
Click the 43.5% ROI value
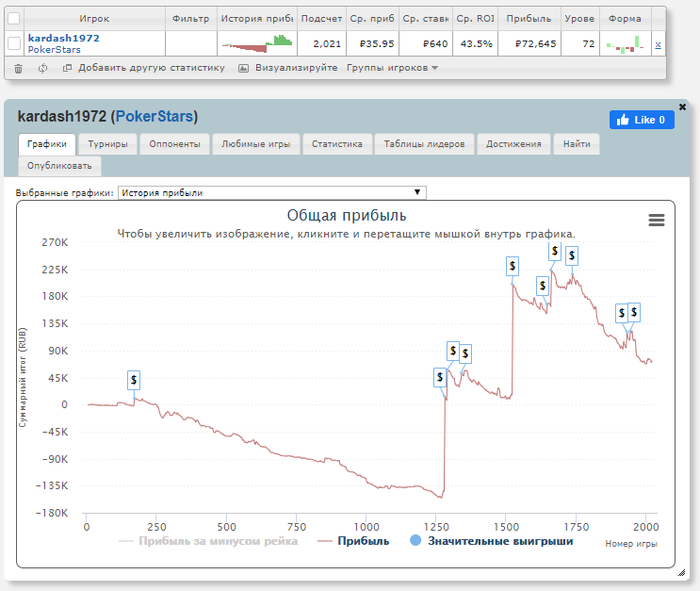coord(476,44)
